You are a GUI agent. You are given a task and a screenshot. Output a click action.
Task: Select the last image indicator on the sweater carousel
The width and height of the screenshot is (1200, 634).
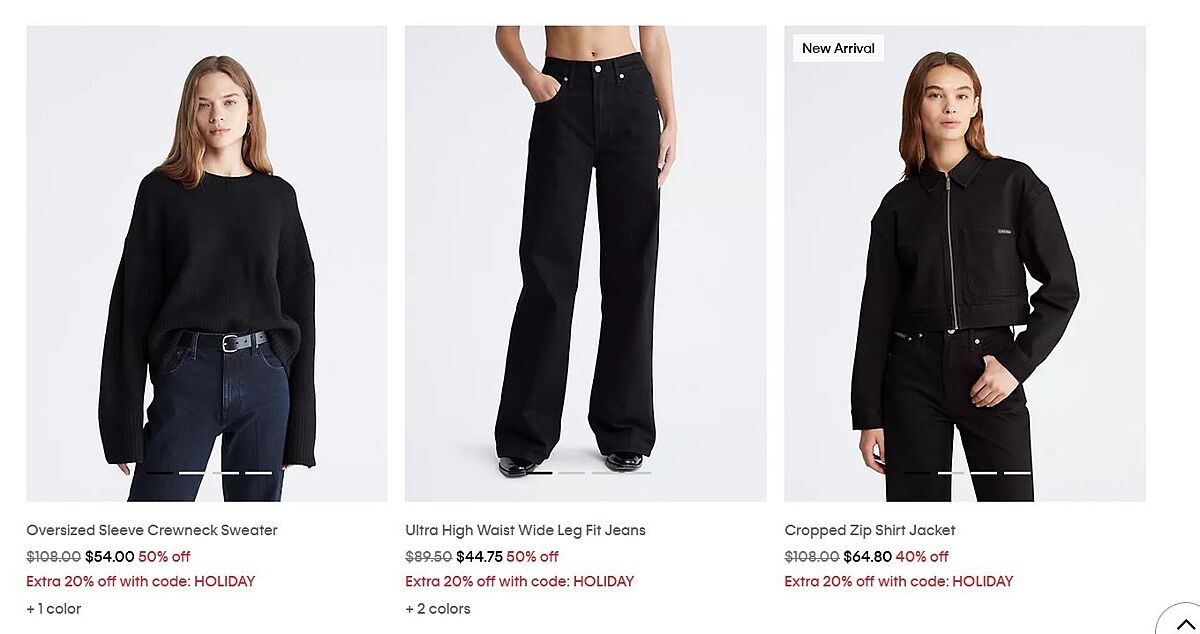tap(259, 472)
